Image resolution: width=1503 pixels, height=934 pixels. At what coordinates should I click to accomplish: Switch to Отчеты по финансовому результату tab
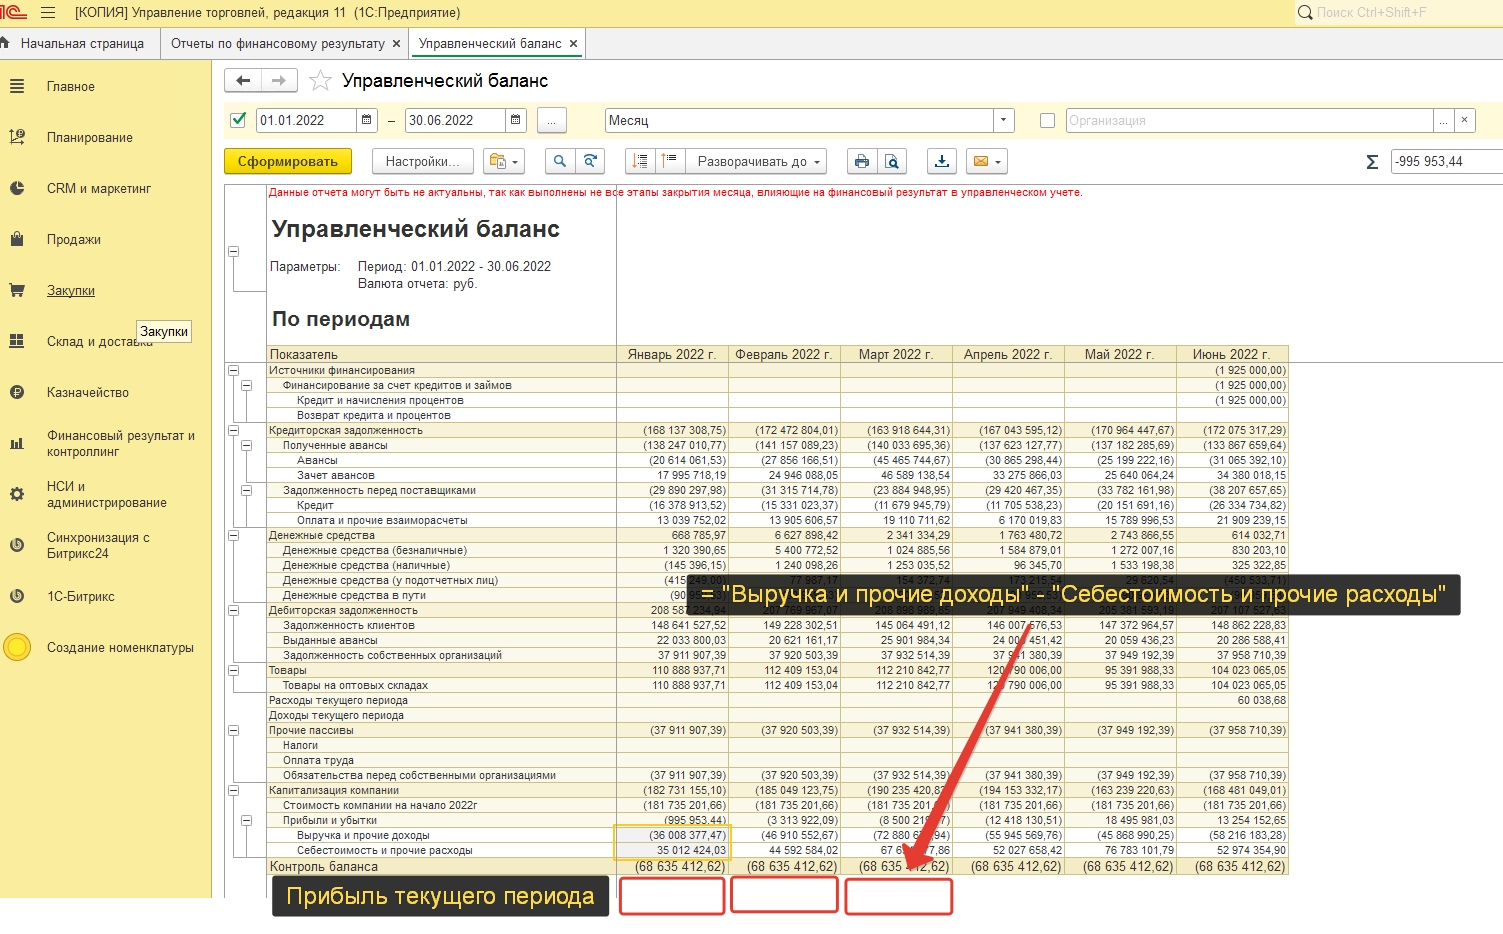pyautogui.click(x=277, y=44)
